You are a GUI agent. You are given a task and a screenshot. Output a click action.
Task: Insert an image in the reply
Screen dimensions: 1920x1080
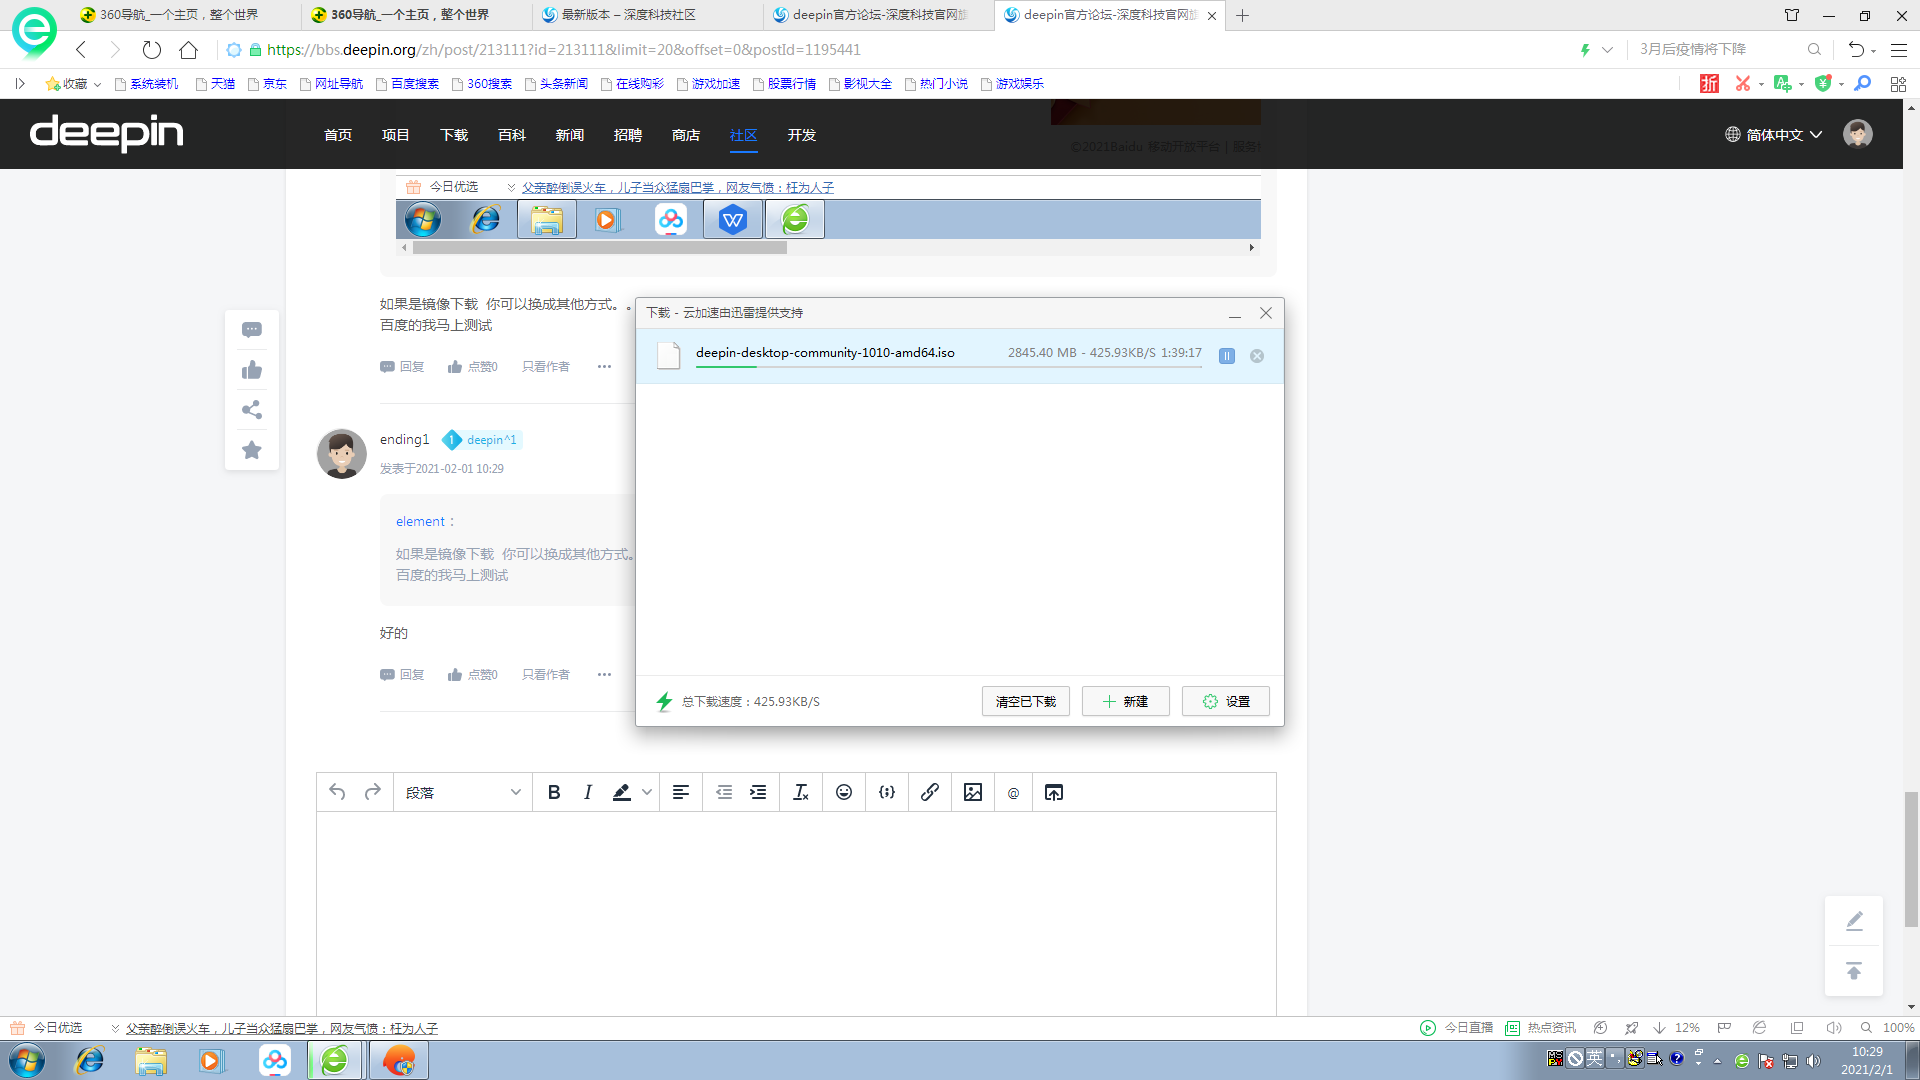(973, 792)
